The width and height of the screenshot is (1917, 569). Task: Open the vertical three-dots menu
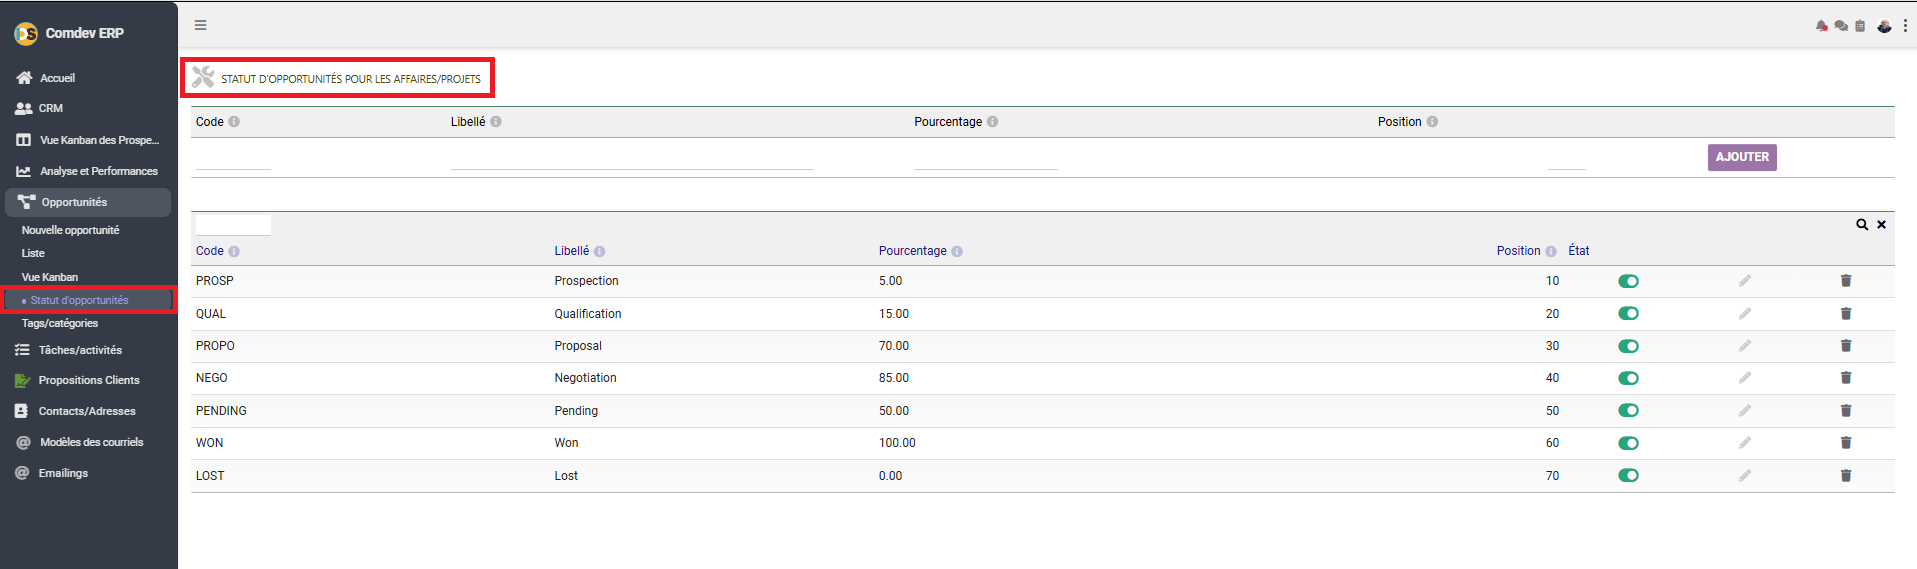point(1905,26)
